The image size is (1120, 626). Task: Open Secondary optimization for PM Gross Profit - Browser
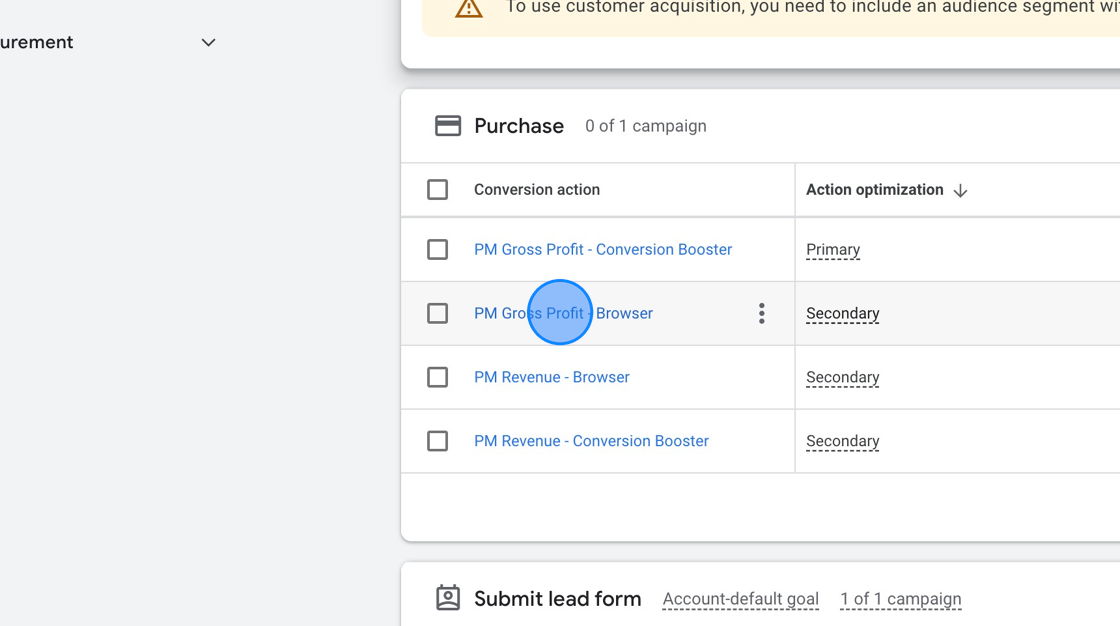[842, 313]
